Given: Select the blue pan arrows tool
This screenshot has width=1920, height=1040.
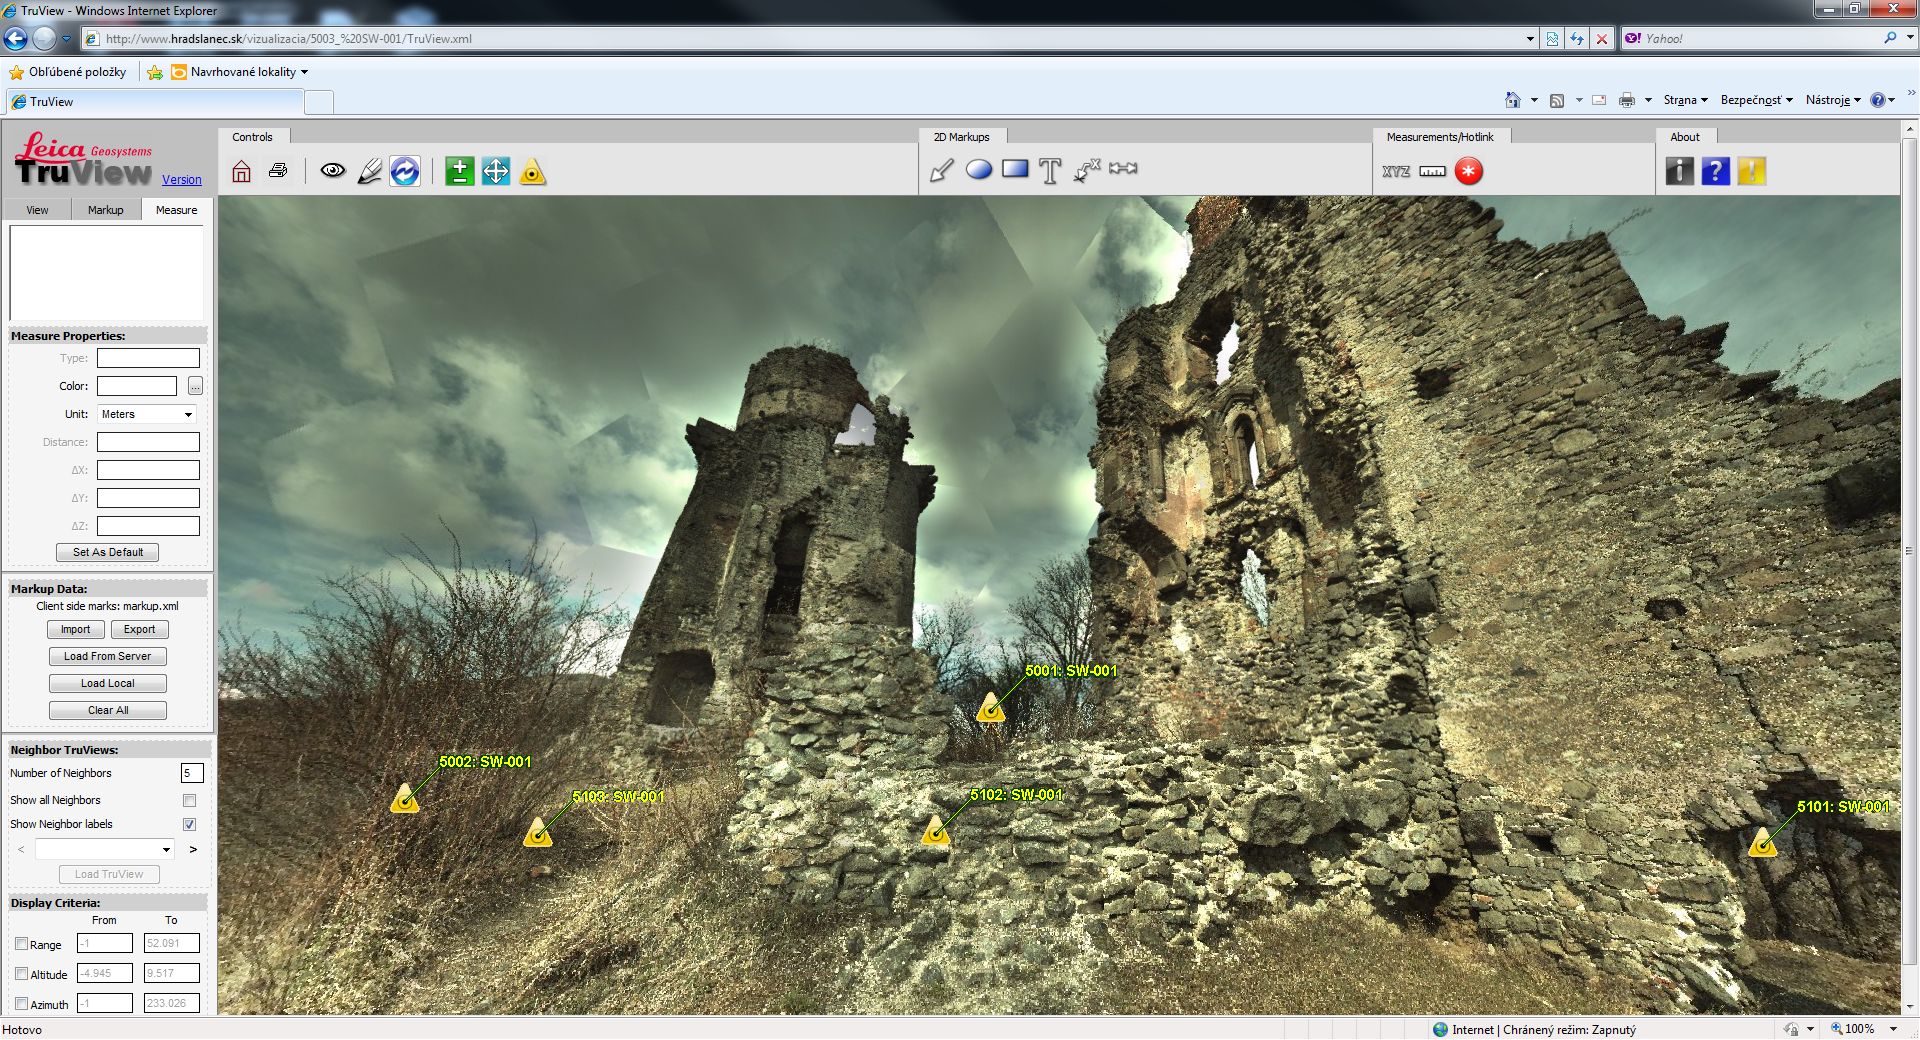Looking at the screenshot, I should click(496, 171).
